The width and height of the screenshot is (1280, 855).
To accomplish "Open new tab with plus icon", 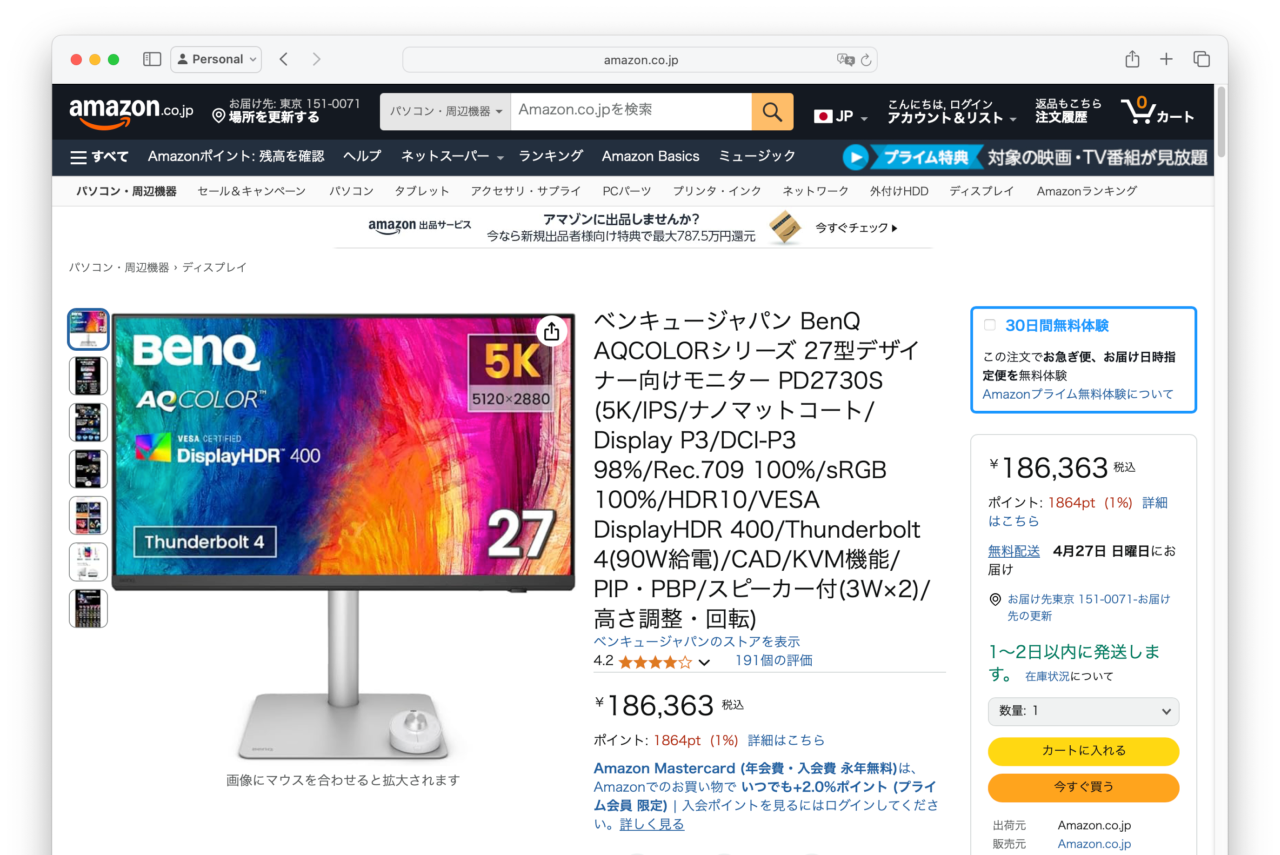I will [x=1166, y=59].
